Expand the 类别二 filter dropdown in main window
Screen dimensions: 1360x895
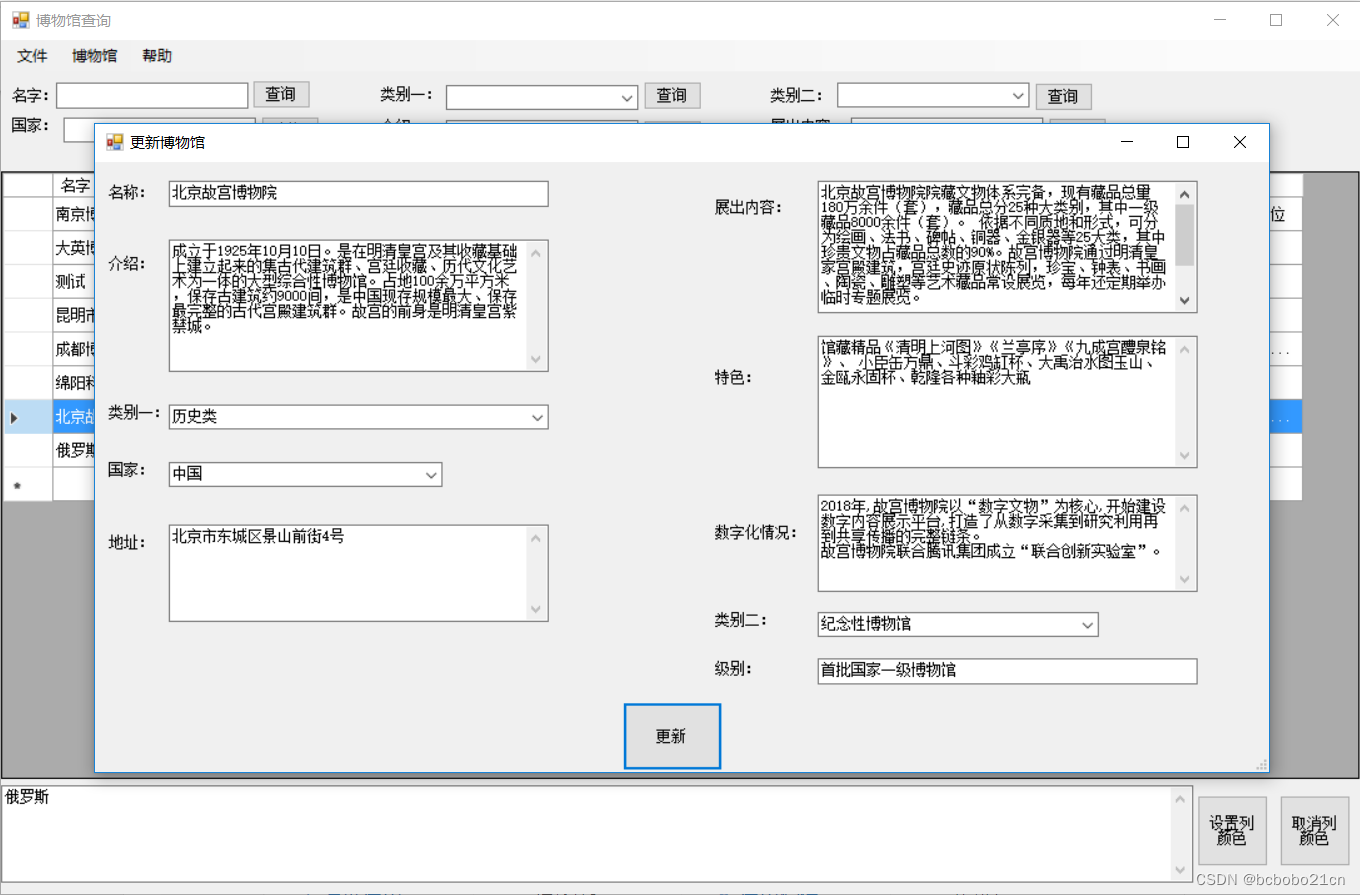[x=1019, y=97]
